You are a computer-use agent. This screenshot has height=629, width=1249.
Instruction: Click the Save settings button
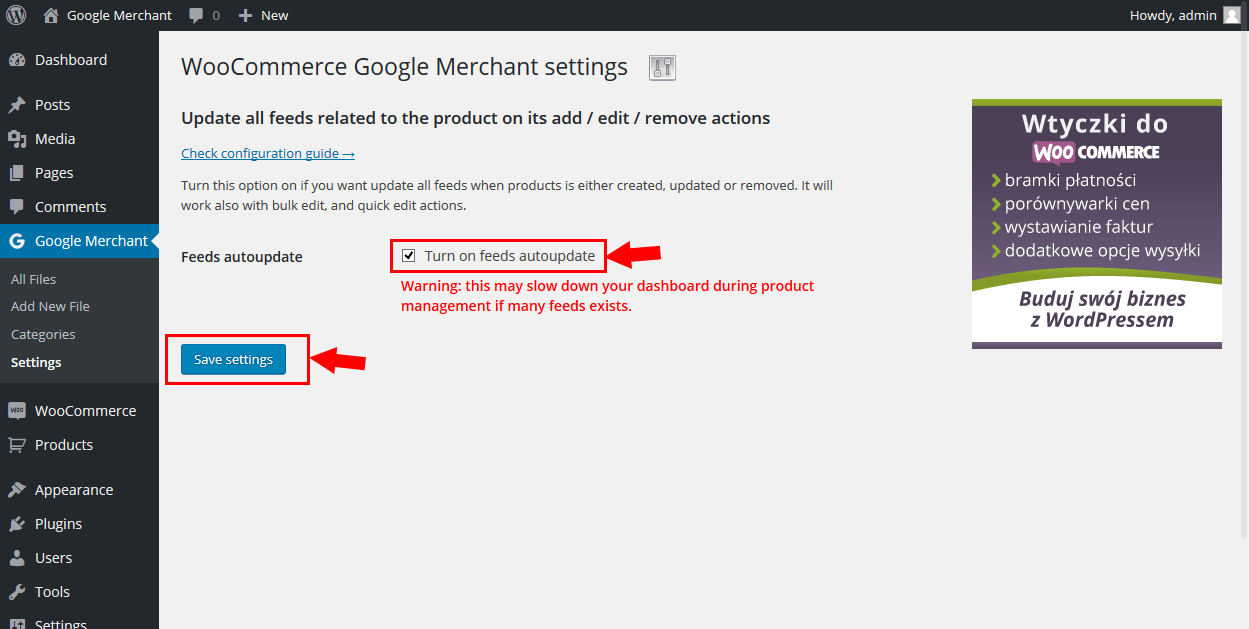click(x=233, y=359)
